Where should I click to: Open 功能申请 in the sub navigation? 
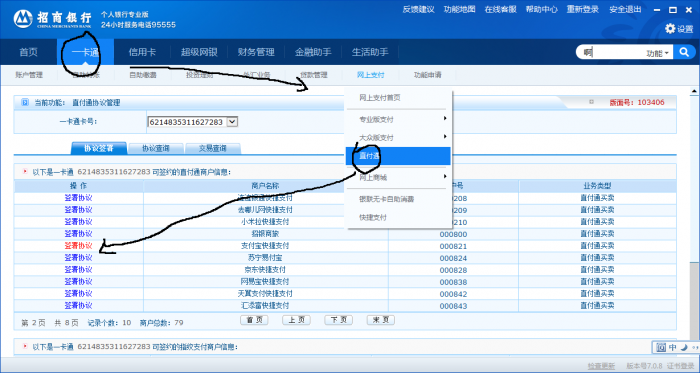coord(428,75)
